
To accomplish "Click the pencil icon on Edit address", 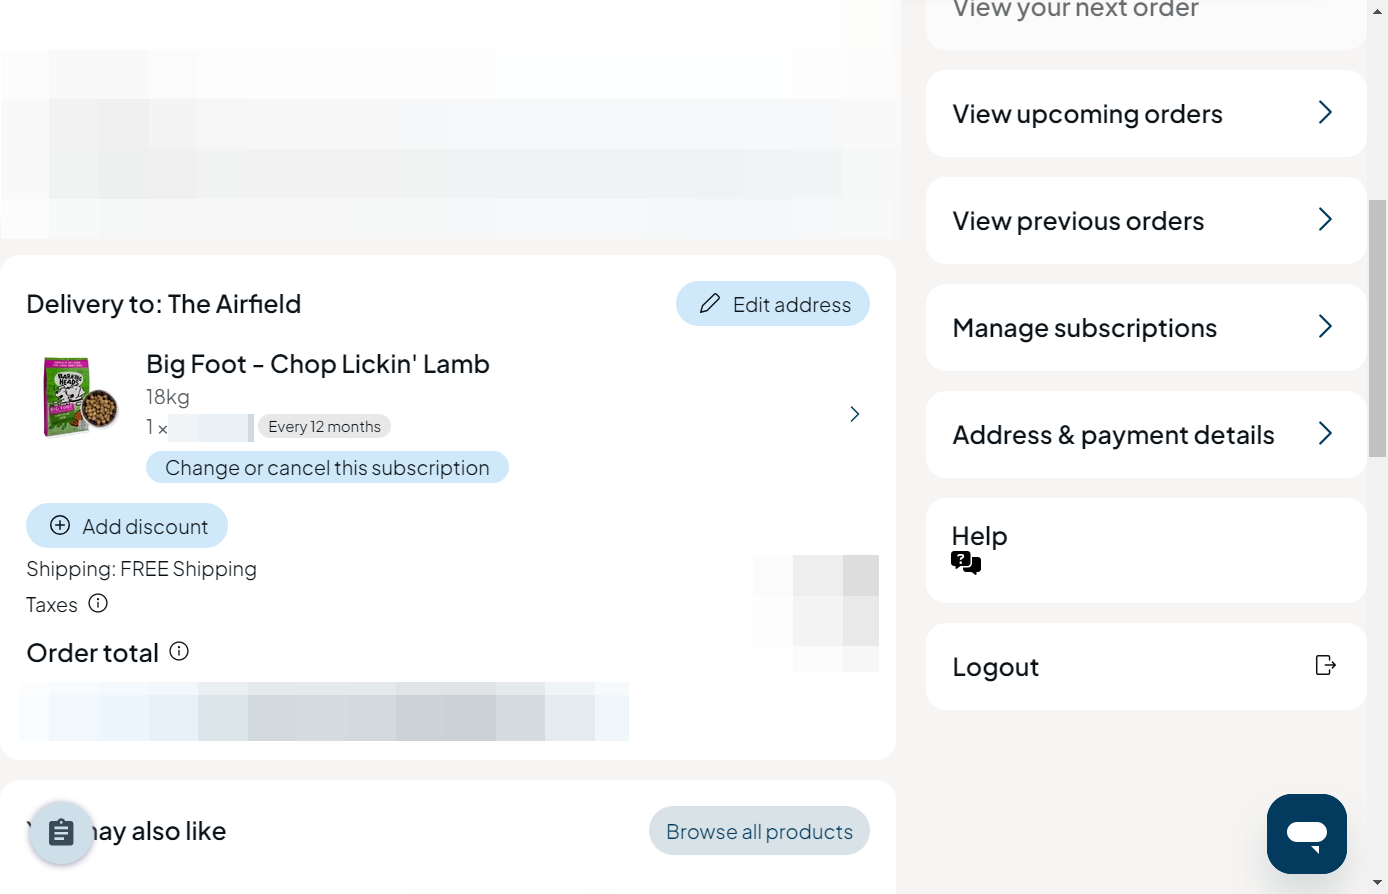I will click(710, 304).
